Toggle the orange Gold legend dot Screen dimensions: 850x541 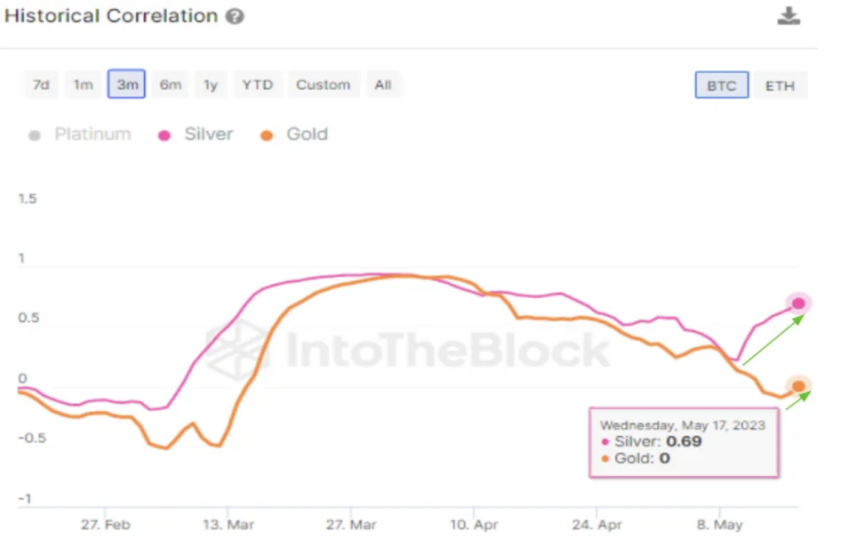266,135
